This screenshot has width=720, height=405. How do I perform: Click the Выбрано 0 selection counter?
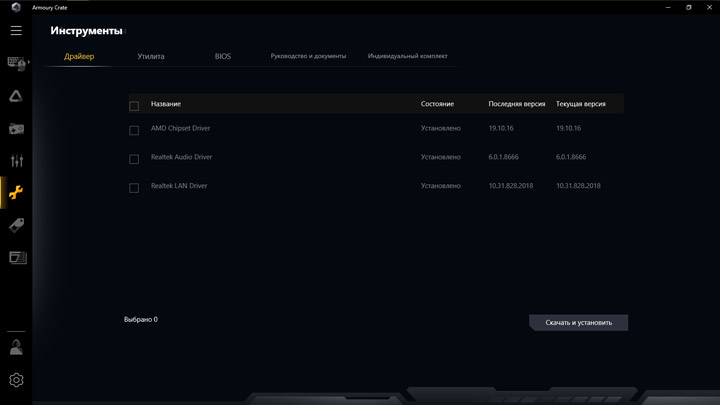click(x=141, y=320)
